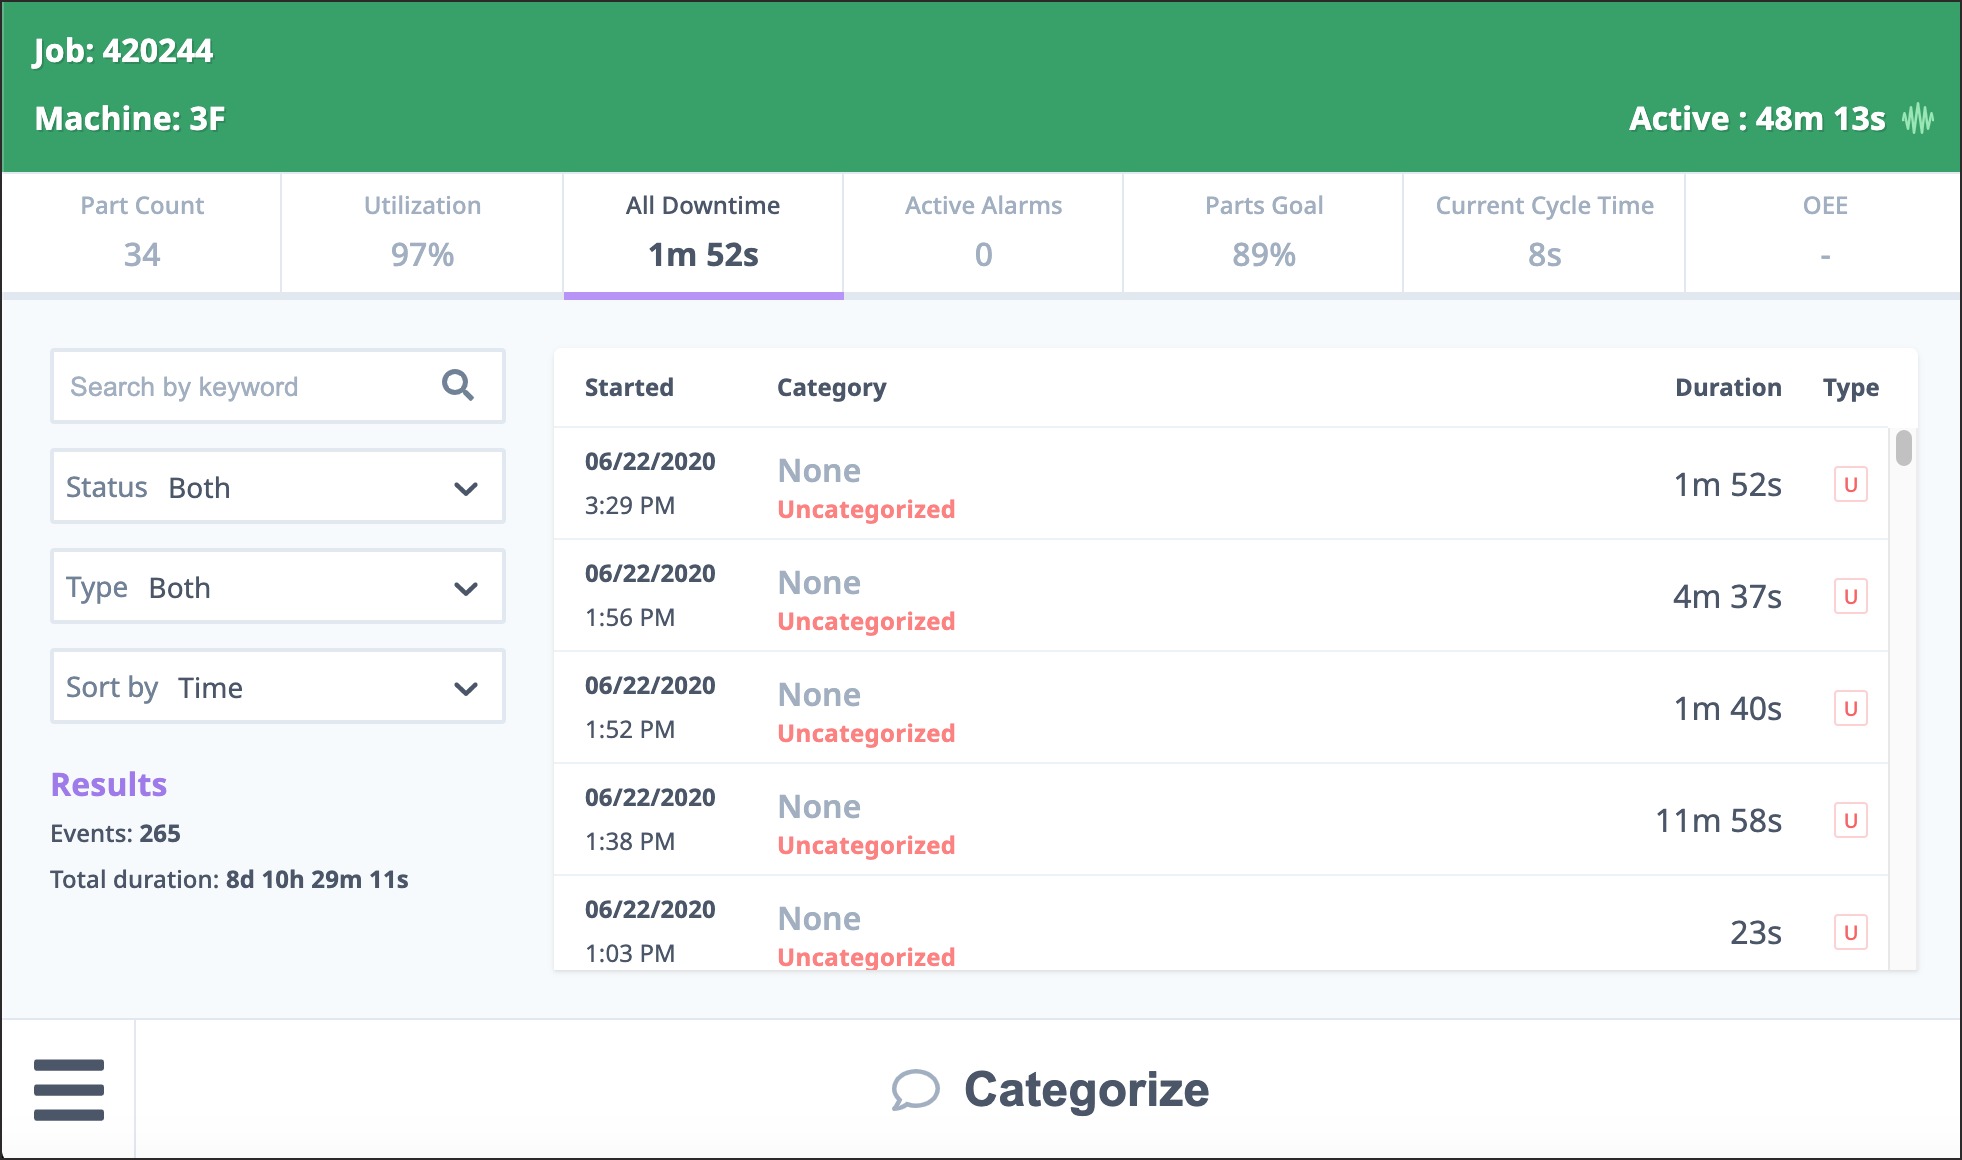1962x1160 pixels.
Task: Click the U type icon on third downtime row
Action: coord(1849,708)
